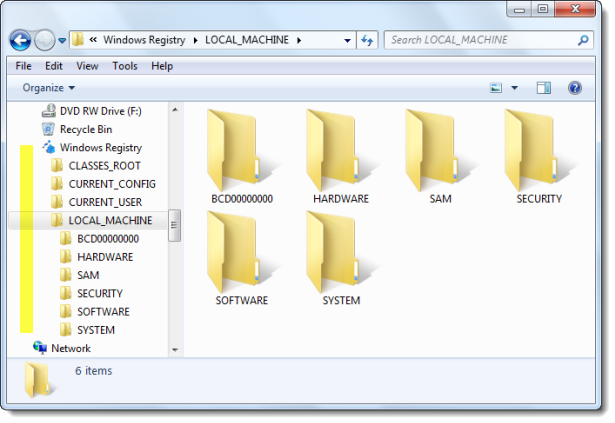615x423 pixels.
Task: Click the search magnifier icon
Action: pos(583,40)
